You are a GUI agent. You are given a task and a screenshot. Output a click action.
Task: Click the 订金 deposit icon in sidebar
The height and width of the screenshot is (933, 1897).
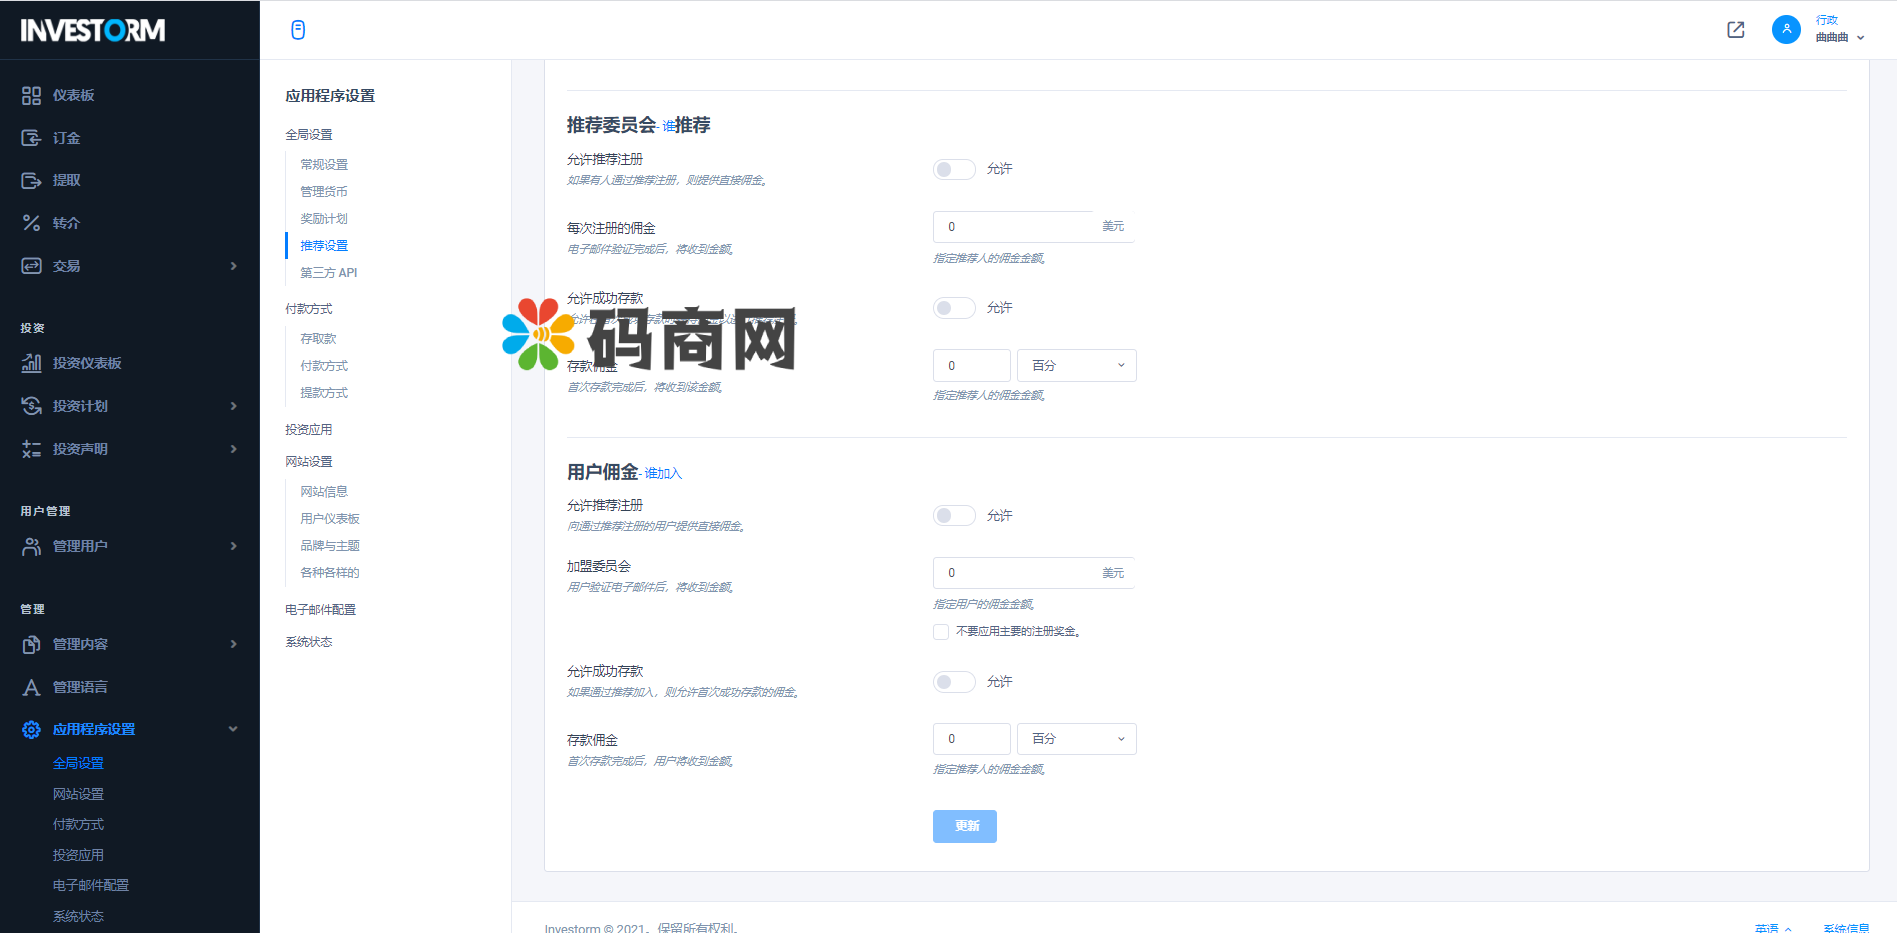[31, 138]
